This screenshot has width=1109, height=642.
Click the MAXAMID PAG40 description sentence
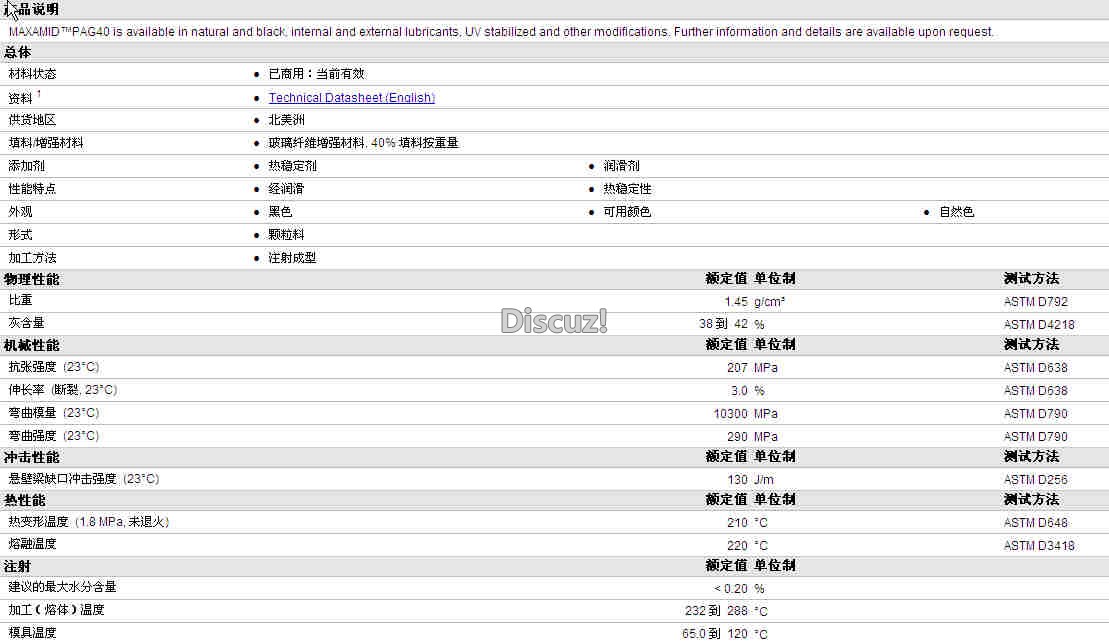click(x=501, y=32)
